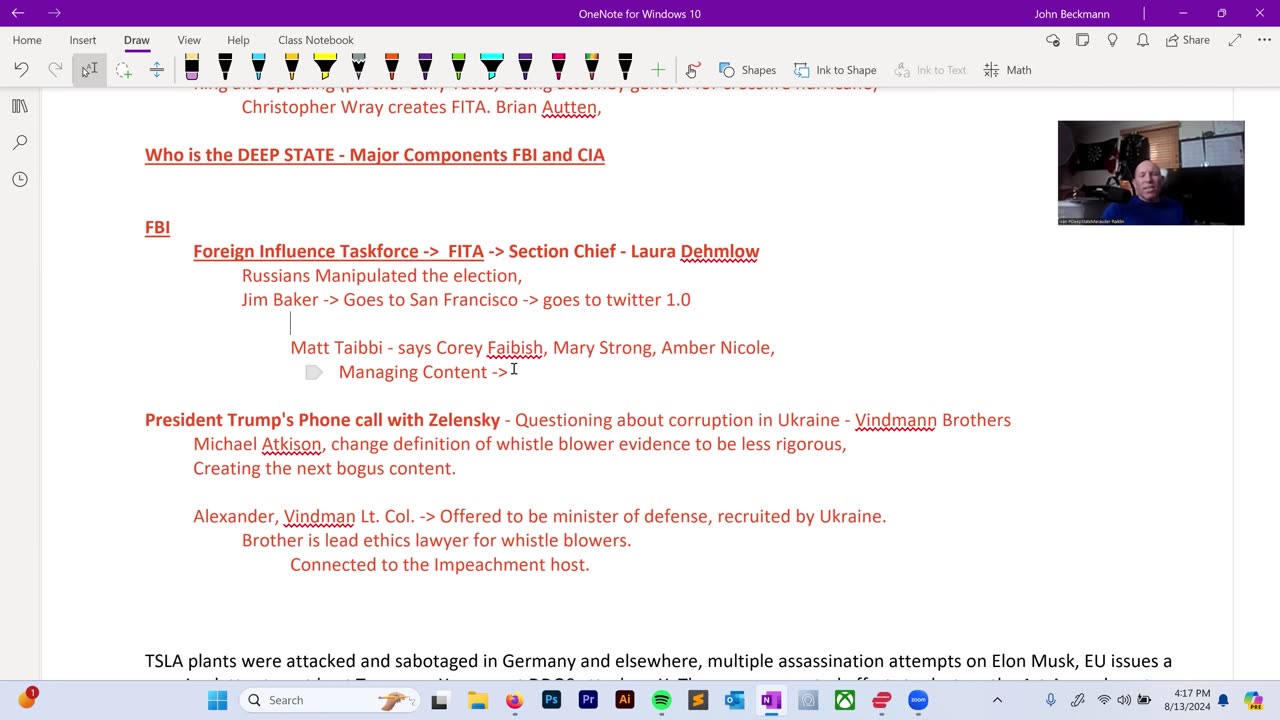Show notebook navigation pane
The width and height of the screenshot is (1280, 720).
pos(19,106)
